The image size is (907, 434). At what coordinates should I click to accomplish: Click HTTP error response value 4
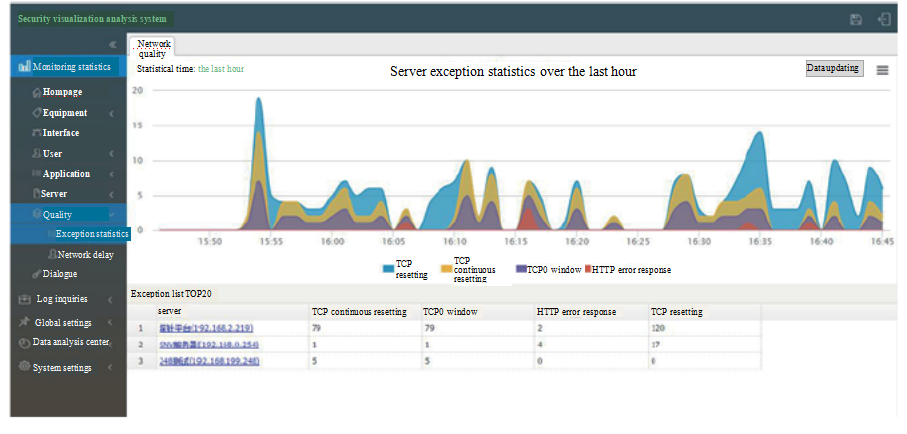tap(539, 345)
